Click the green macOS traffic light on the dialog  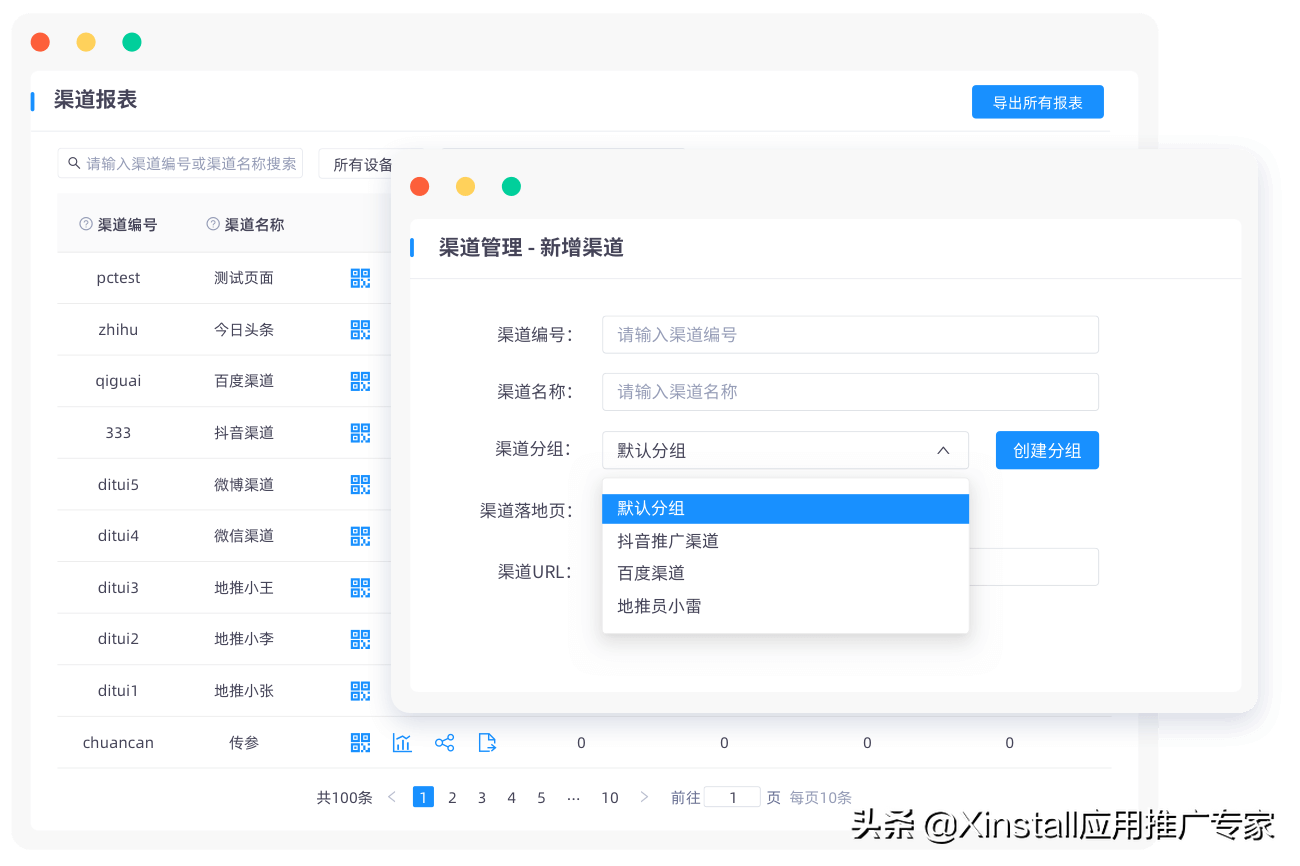(x=511, y=186)
